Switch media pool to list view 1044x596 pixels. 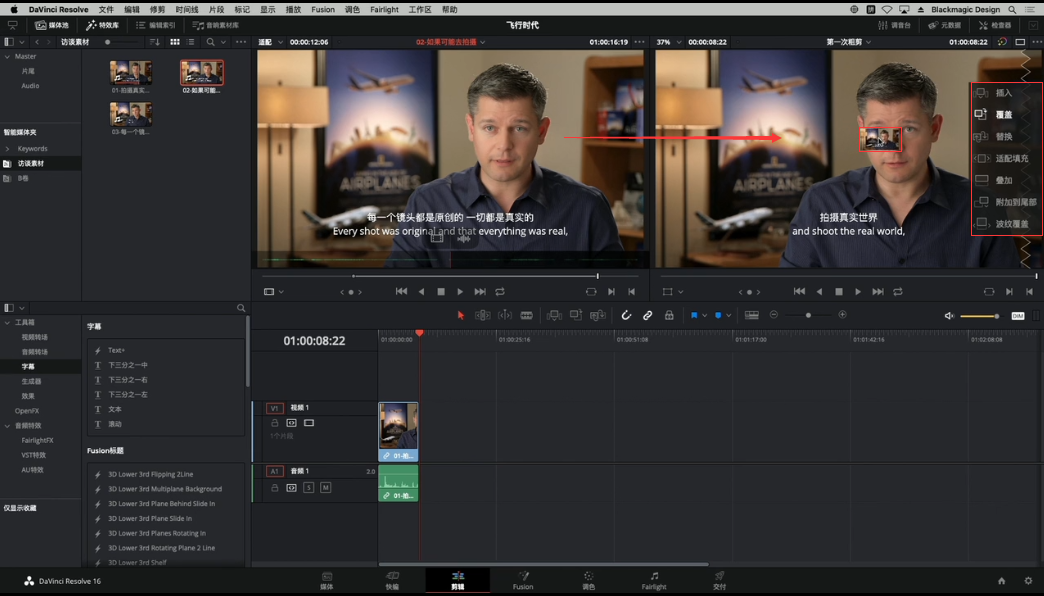pos(191,42)
